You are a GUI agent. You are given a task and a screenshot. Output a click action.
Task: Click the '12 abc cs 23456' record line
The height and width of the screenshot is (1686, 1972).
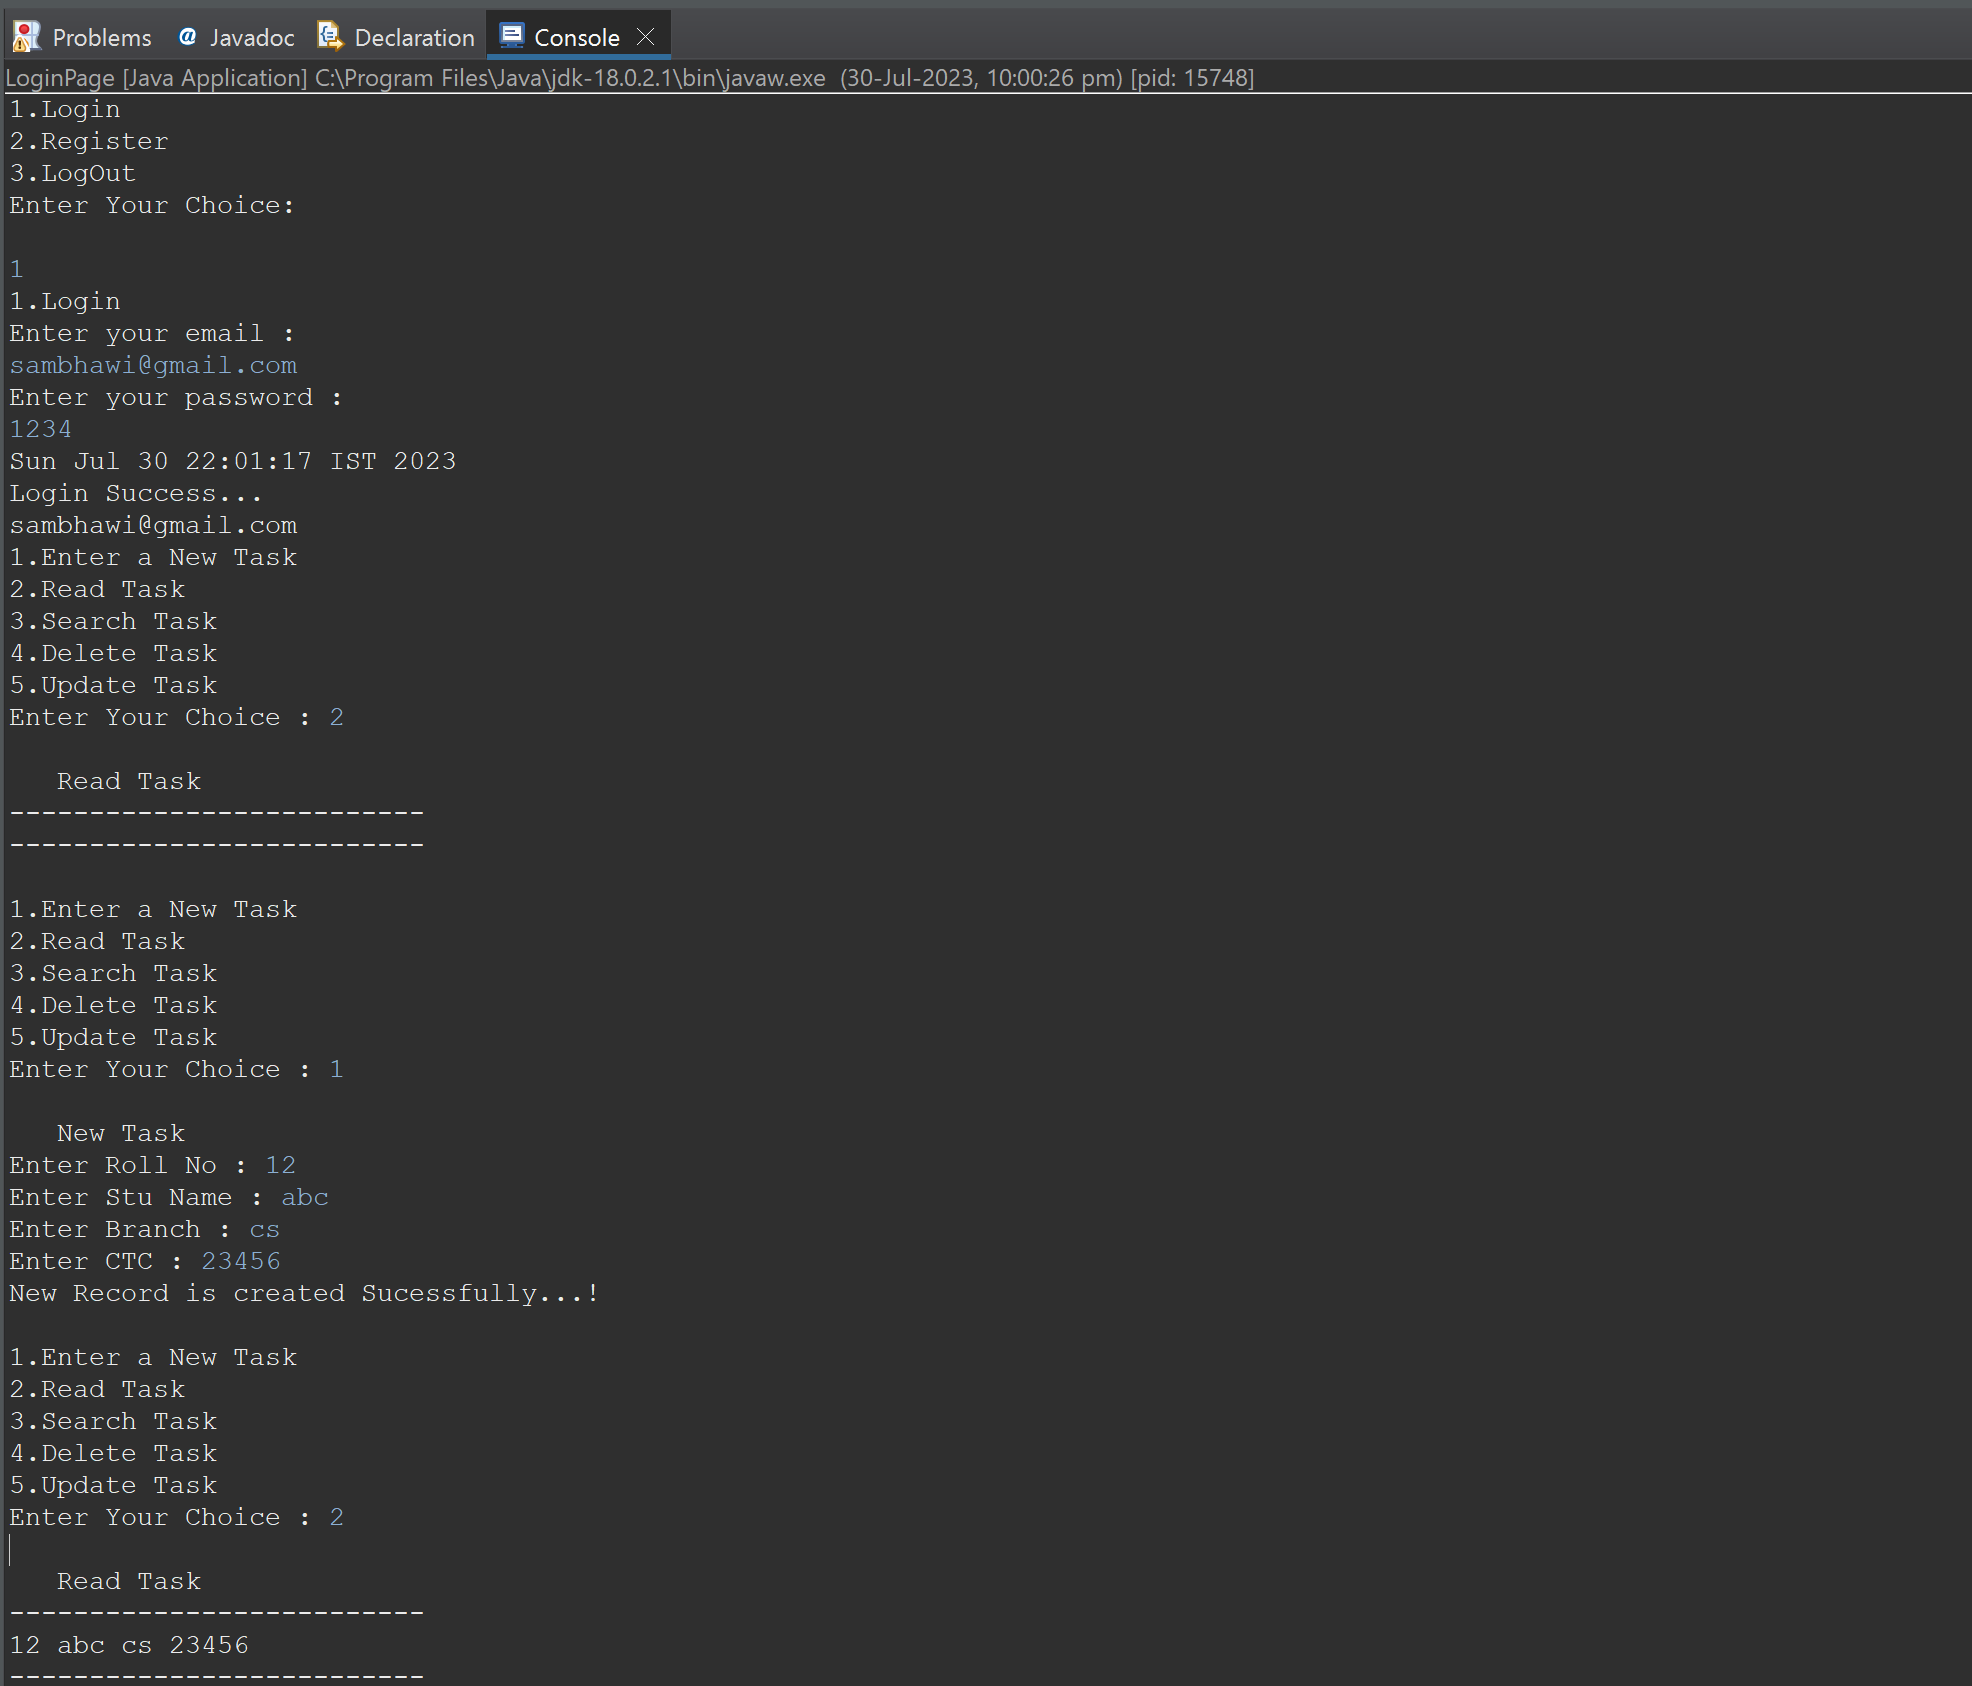[x=129, y=1645]
